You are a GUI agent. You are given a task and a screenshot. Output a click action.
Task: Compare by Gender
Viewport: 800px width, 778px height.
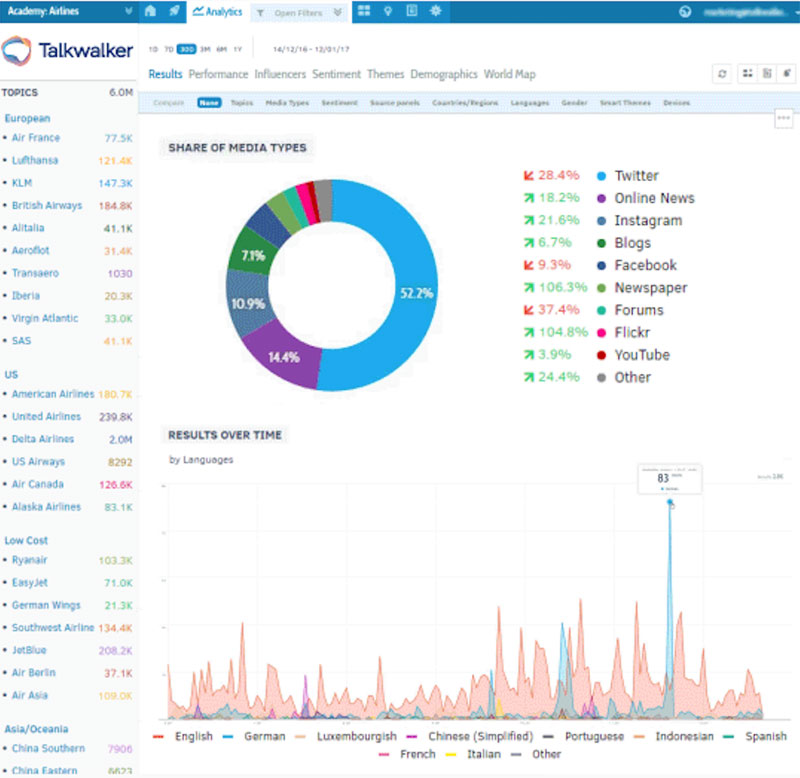point(574,103)
